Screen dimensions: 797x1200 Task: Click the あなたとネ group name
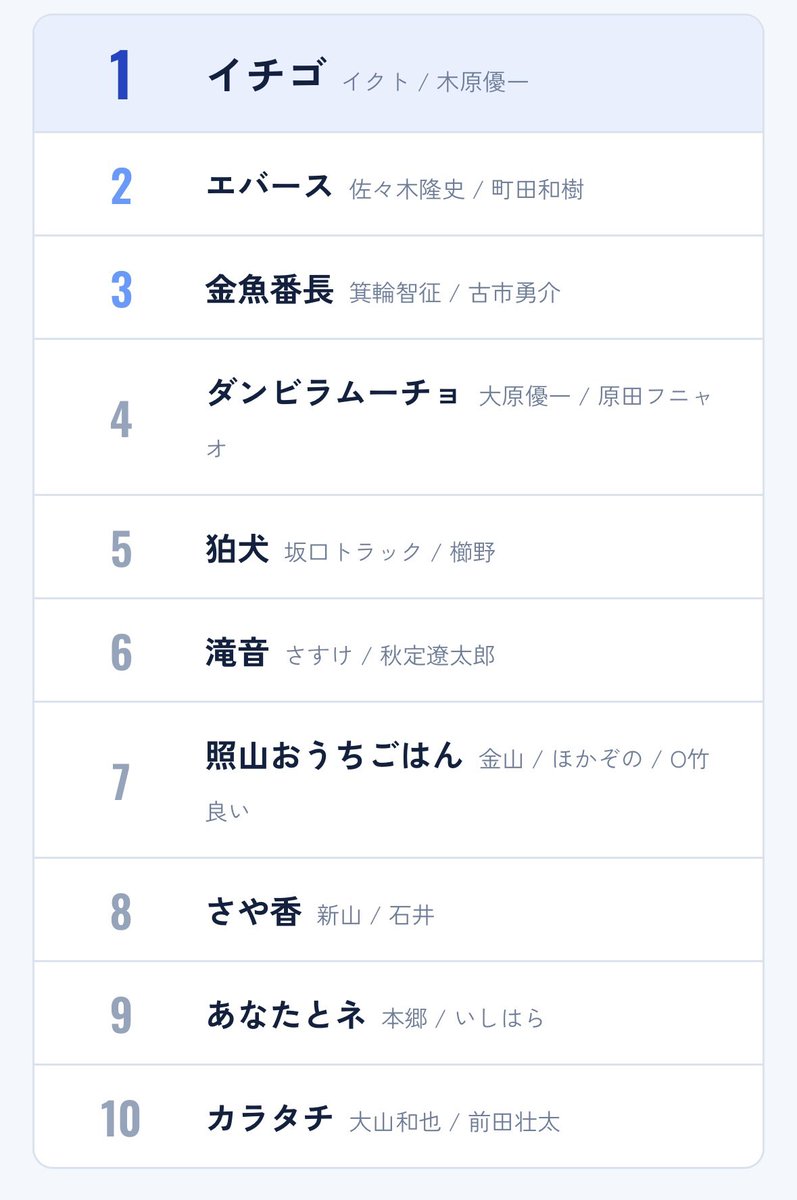285,1015
